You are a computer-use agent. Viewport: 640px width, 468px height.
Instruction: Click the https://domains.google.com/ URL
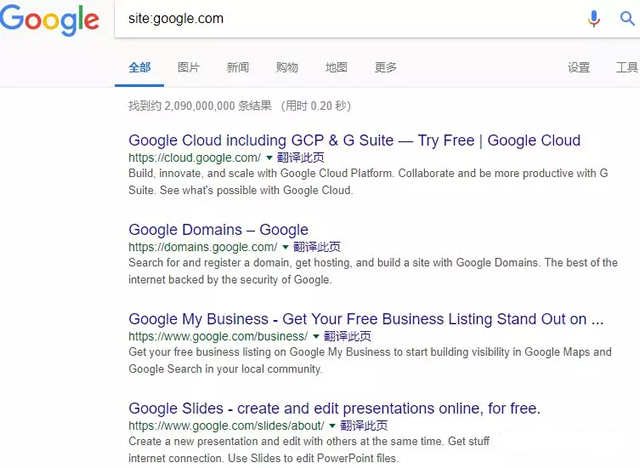click(203, 247)
